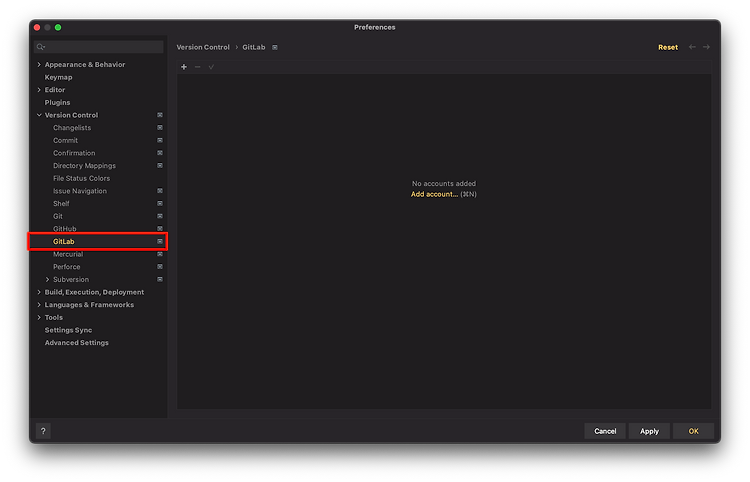The width and height of the screenshot is (750, 482).
Task: Open Keymap settings
Action: point(58,77)
